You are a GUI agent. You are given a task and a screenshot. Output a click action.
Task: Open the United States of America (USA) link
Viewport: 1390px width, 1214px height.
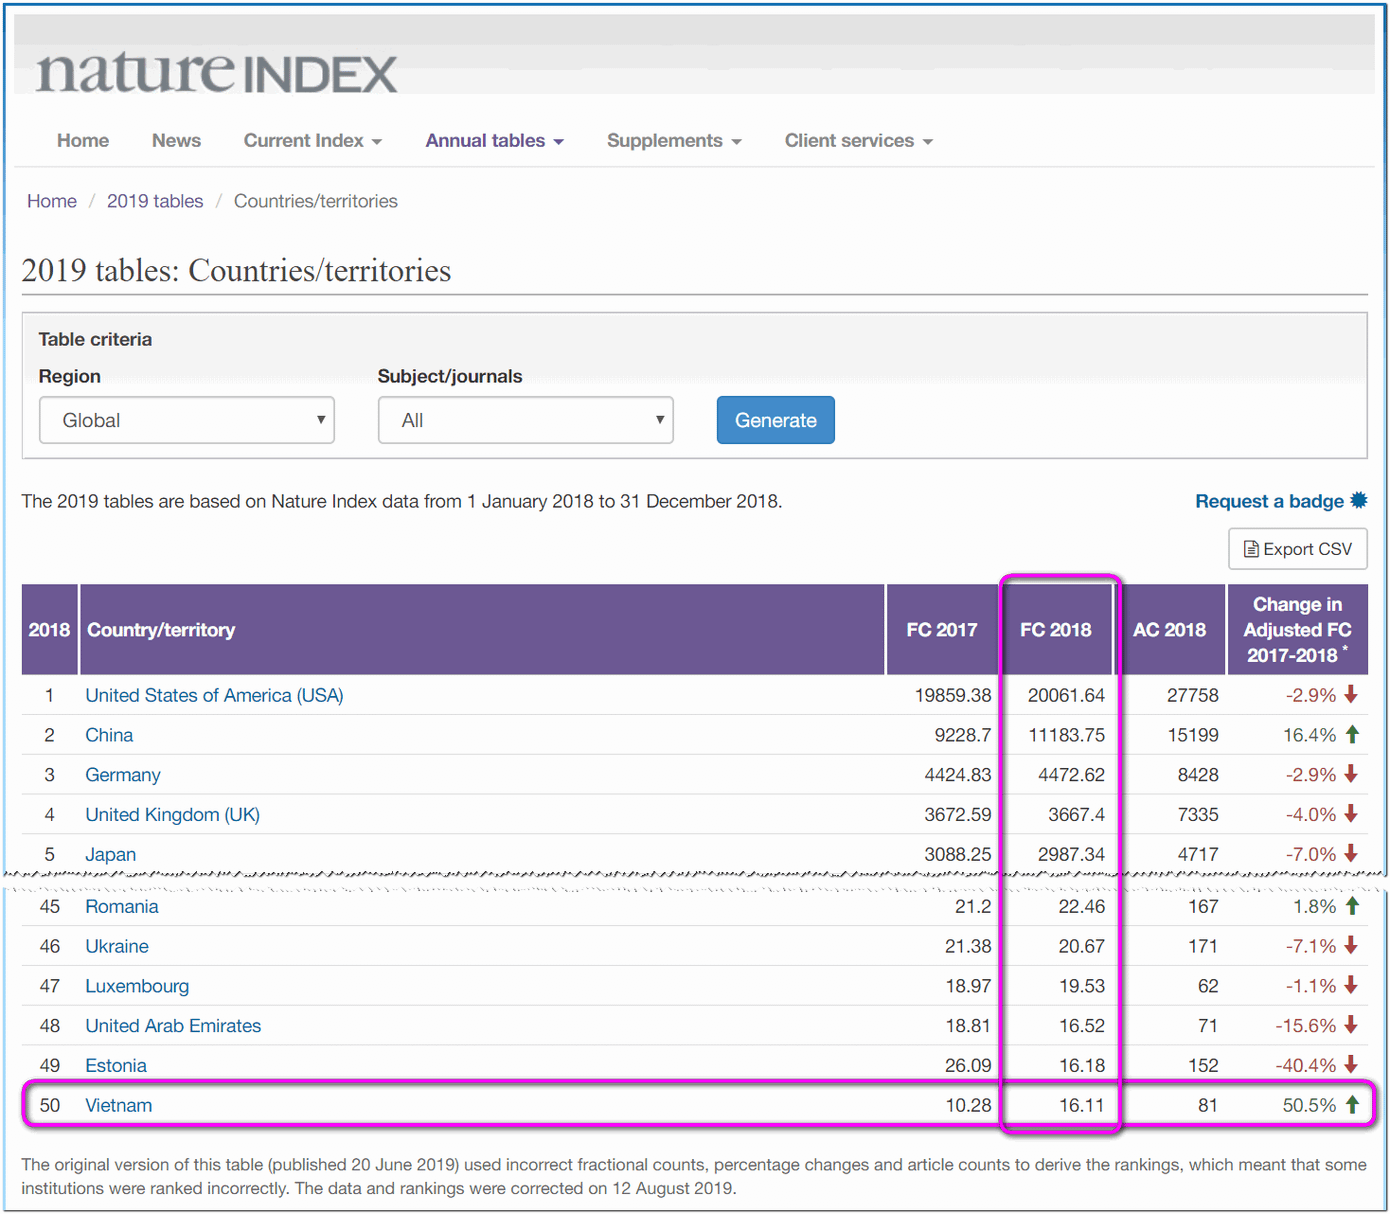click(x=214, y=694)
